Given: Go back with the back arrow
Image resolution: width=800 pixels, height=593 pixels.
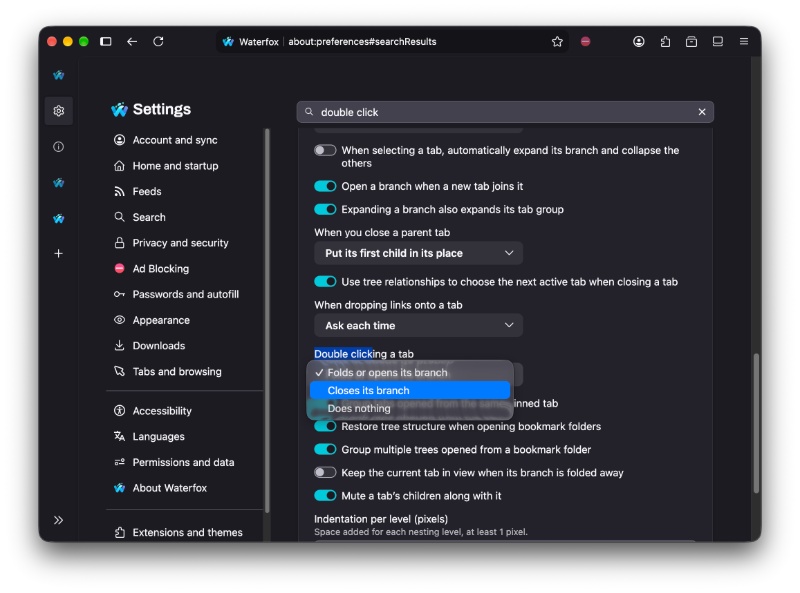Looking at the screenshot, I should pyautogui.click(x=132, y=41).
